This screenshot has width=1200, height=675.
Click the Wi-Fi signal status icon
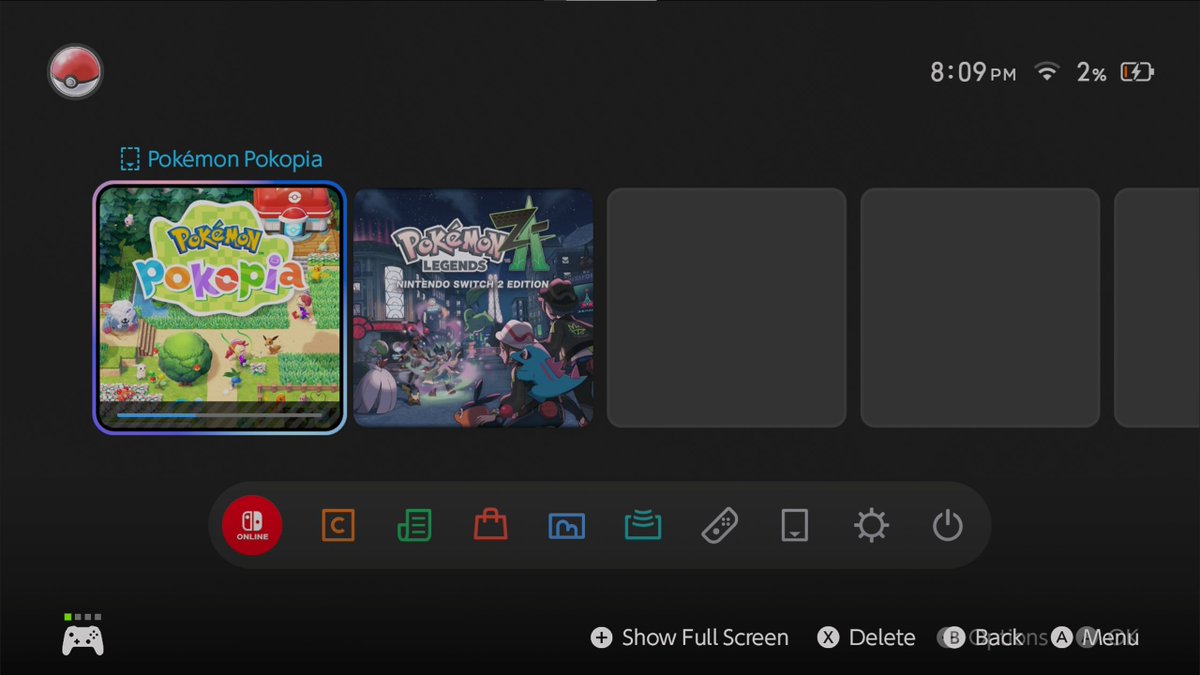pyautogui.click(x=1047, y=72)
